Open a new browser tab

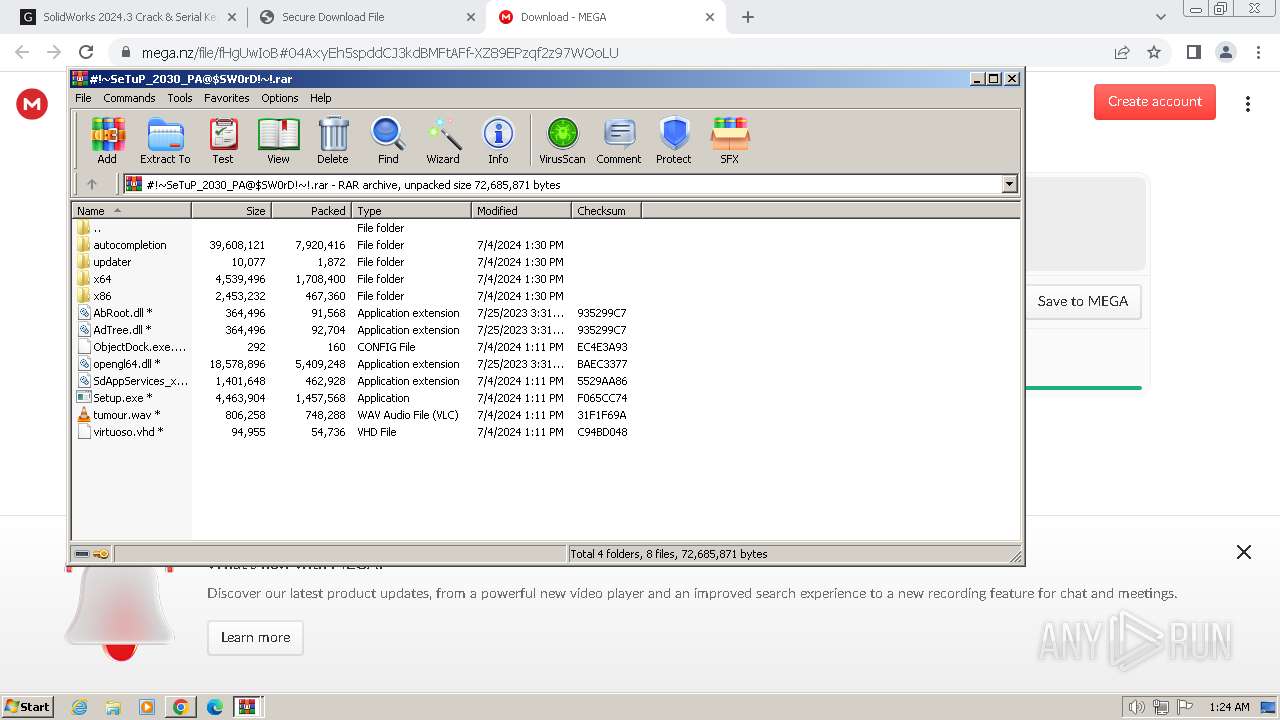tap(748, 17)
